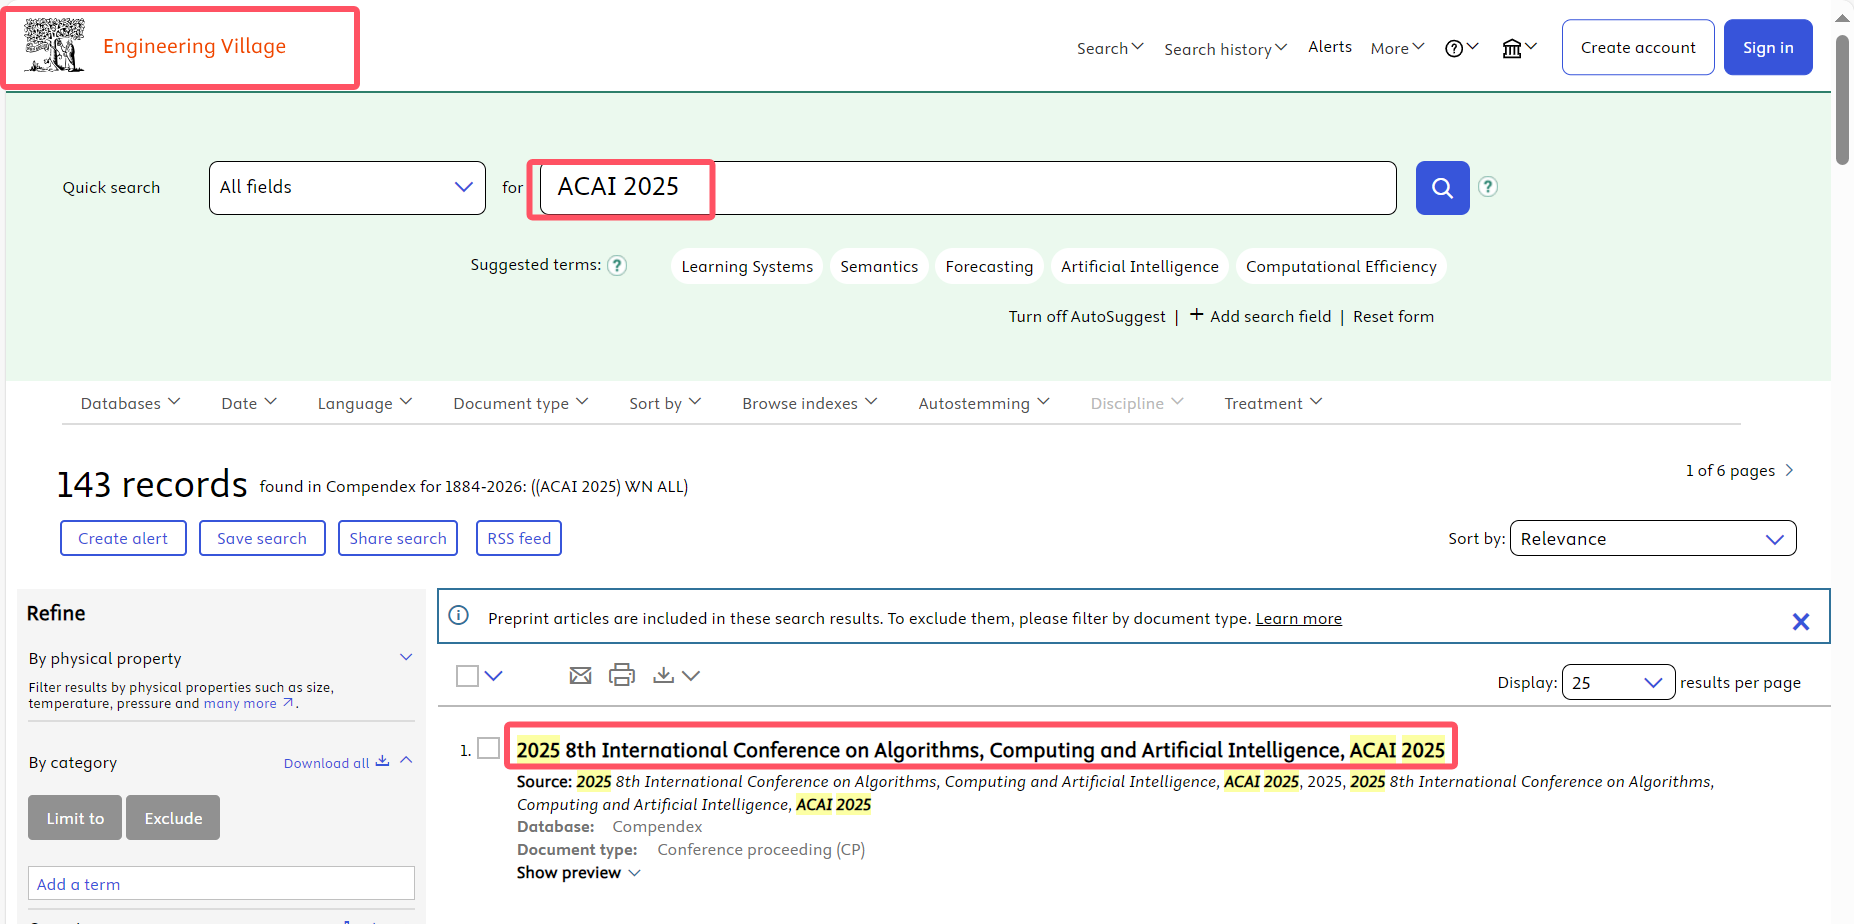
Task: Click the RSS feed button
Action: pos(519,538)
